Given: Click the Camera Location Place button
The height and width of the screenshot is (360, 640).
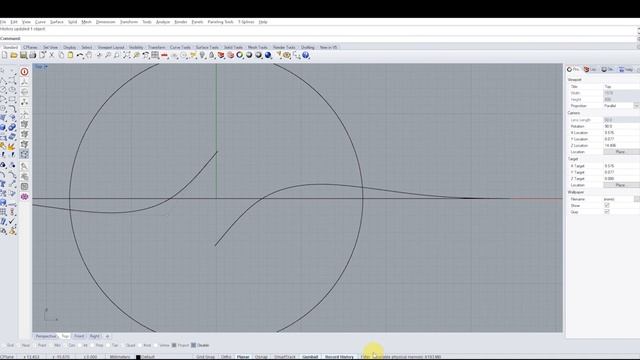Looking at the screenshot, I should coord(621,152).
